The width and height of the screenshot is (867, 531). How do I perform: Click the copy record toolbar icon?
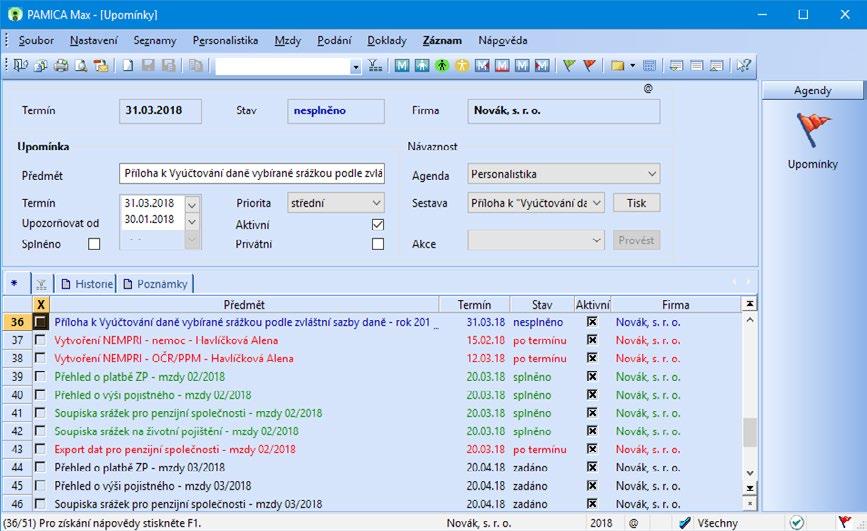(196, 65)
